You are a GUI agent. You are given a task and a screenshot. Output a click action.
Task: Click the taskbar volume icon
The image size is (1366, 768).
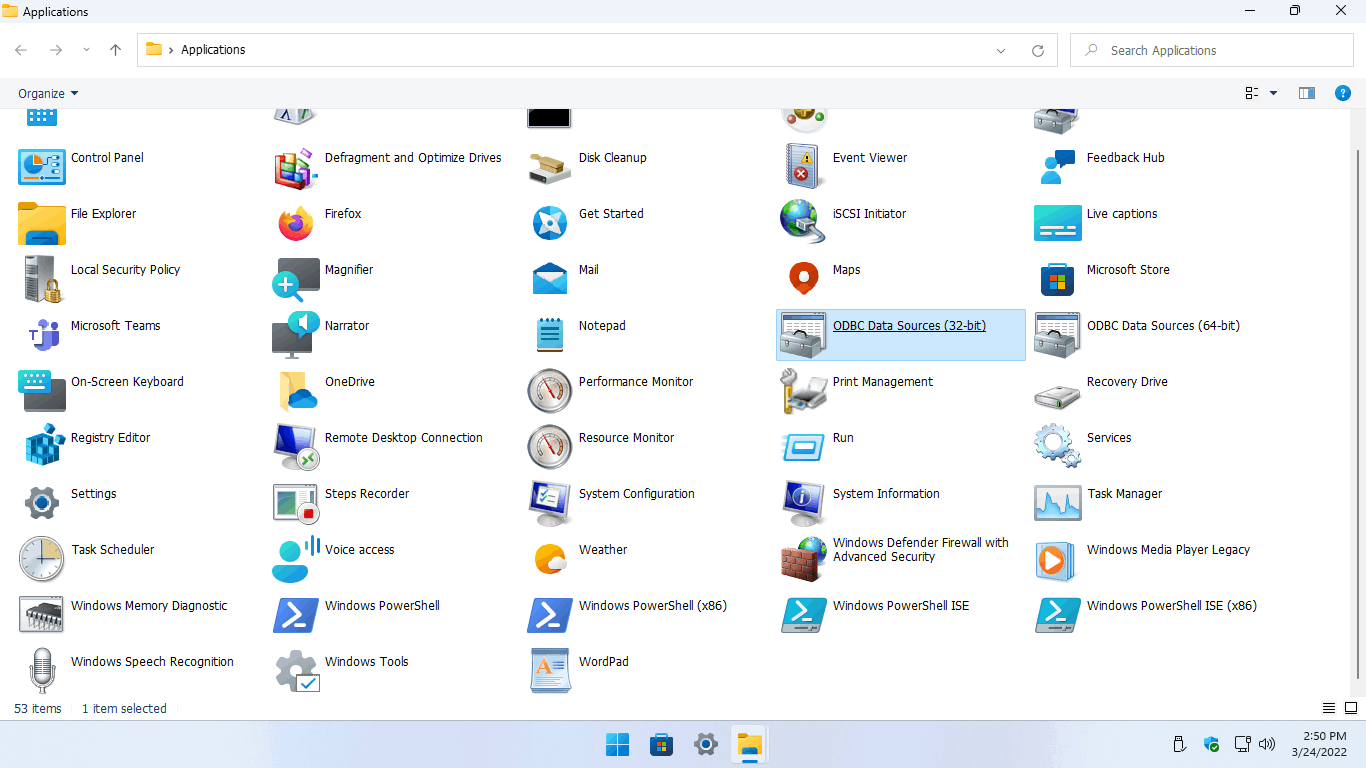(1267, 744)
